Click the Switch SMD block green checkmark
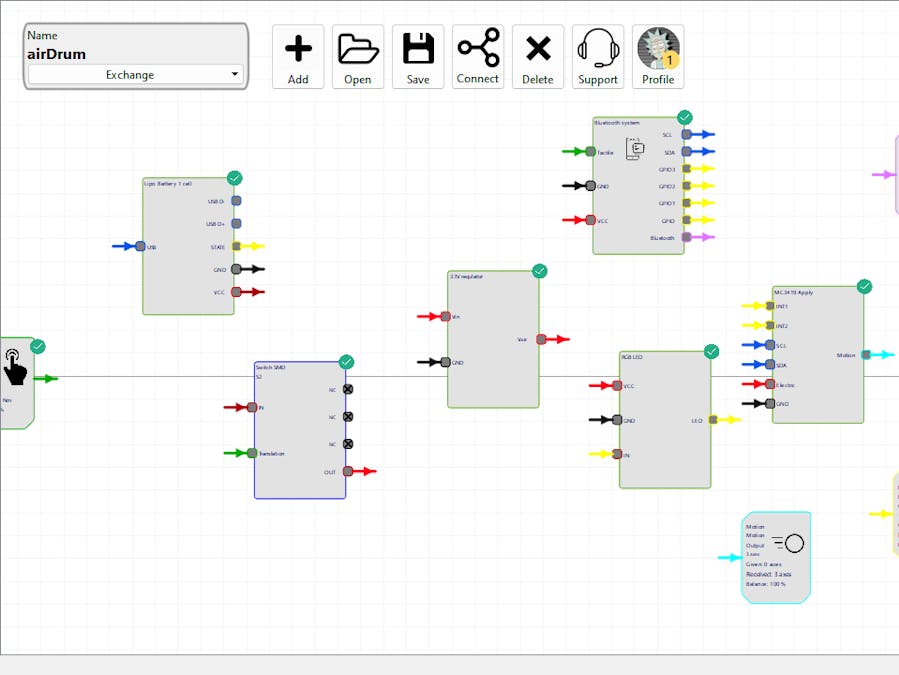899x675 pixels. [x=346, y=362]
